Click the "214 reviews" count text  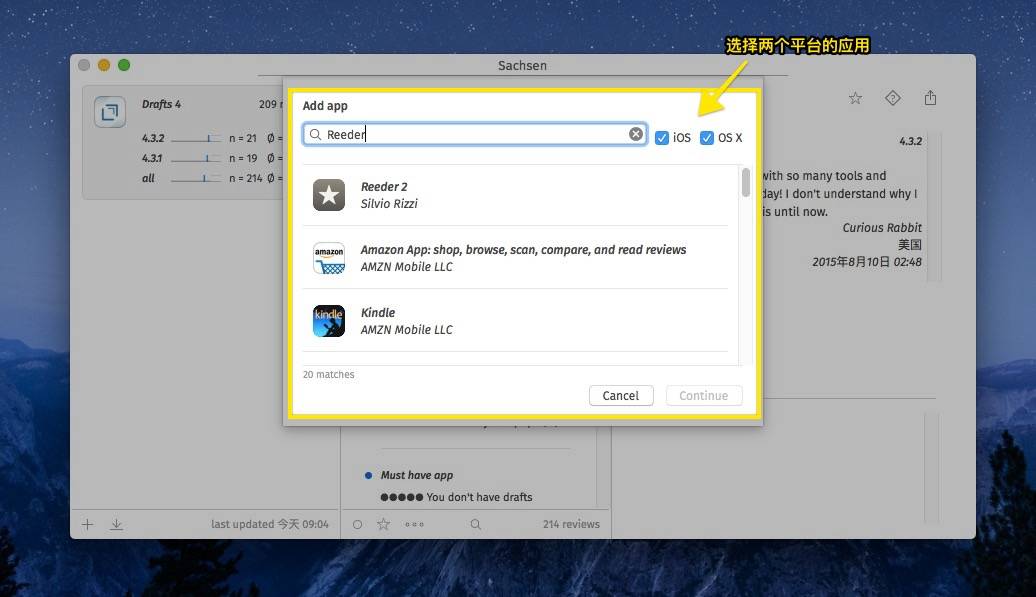pos(572,524)
